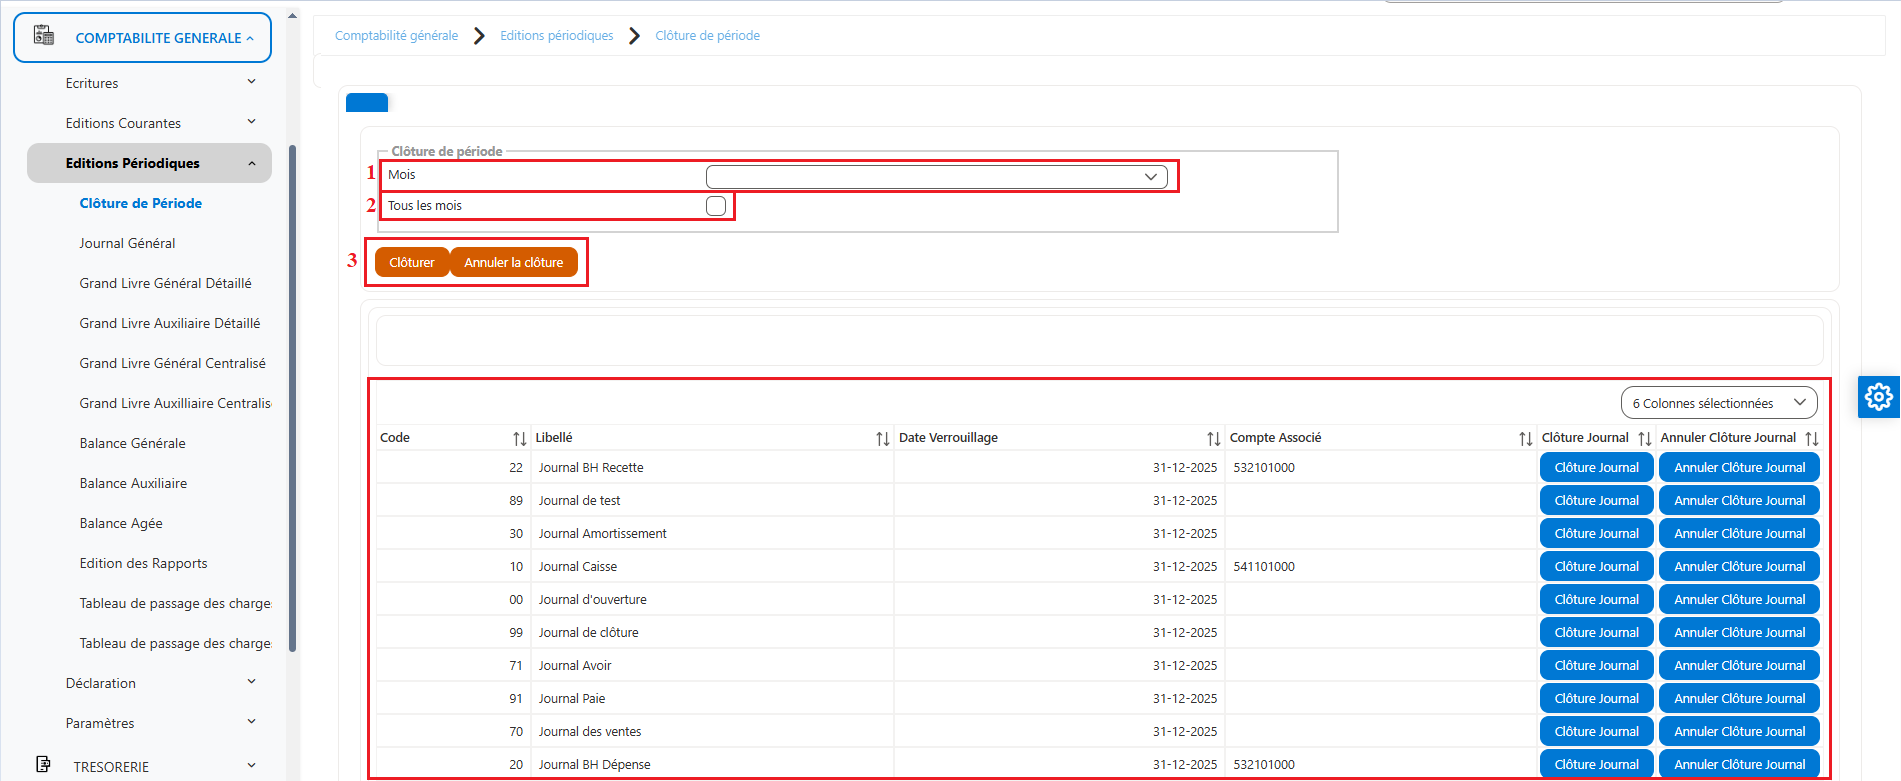Click the orange Clôturer button

(x=412, y=262)
